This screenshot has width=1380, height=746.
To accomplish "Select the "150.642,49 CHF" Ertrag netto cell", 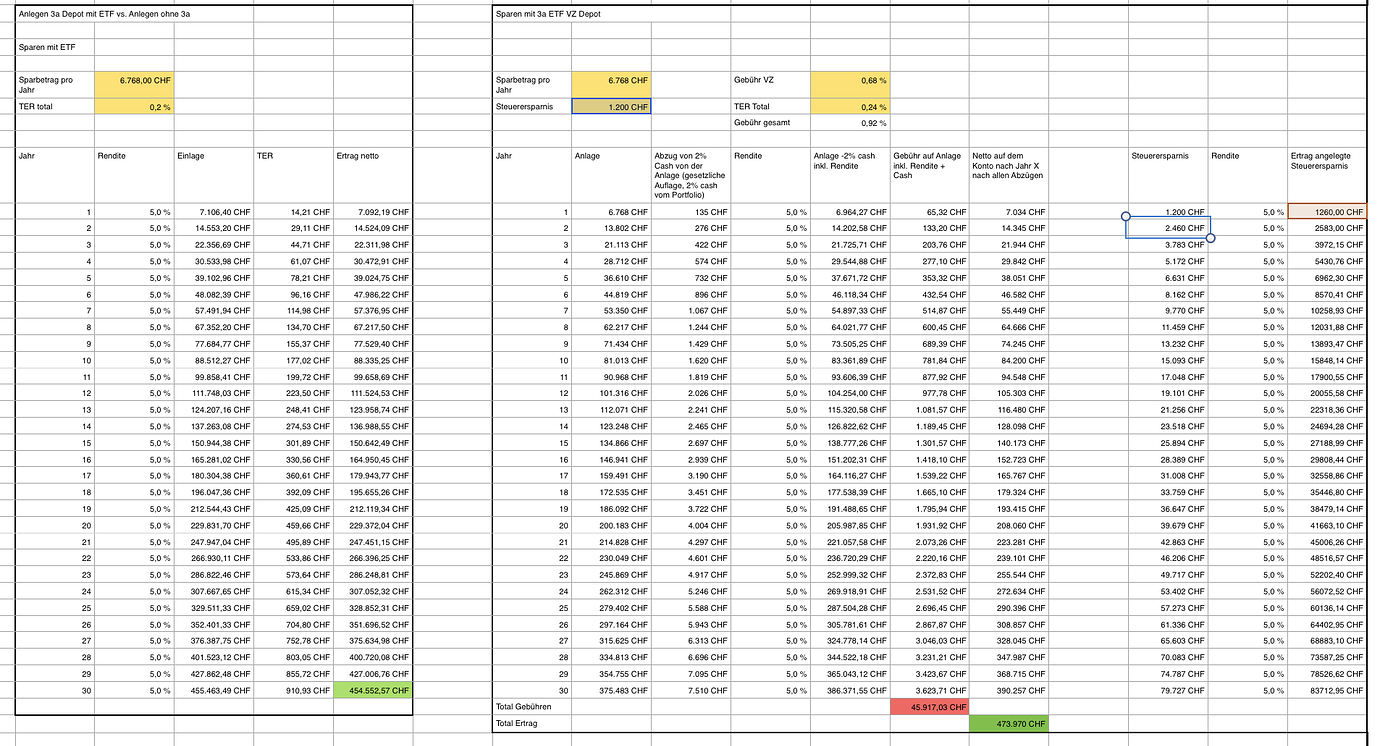I will pyautogui.click(x=373, y=443).
